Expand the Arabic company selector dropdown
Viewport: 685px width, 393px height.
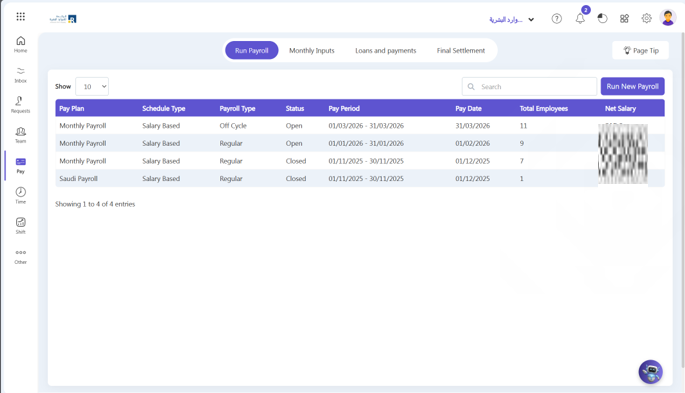[x=512, y=20]
